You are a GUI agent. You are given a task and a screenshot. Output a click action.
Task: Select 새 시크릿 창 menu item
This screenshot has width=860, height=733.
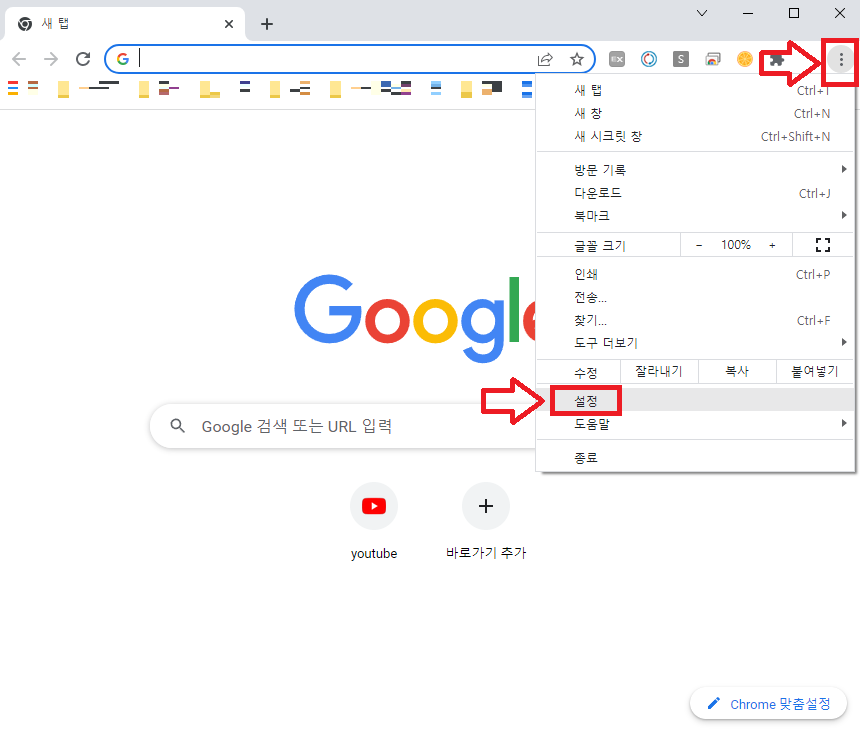(x=695, y=137)
